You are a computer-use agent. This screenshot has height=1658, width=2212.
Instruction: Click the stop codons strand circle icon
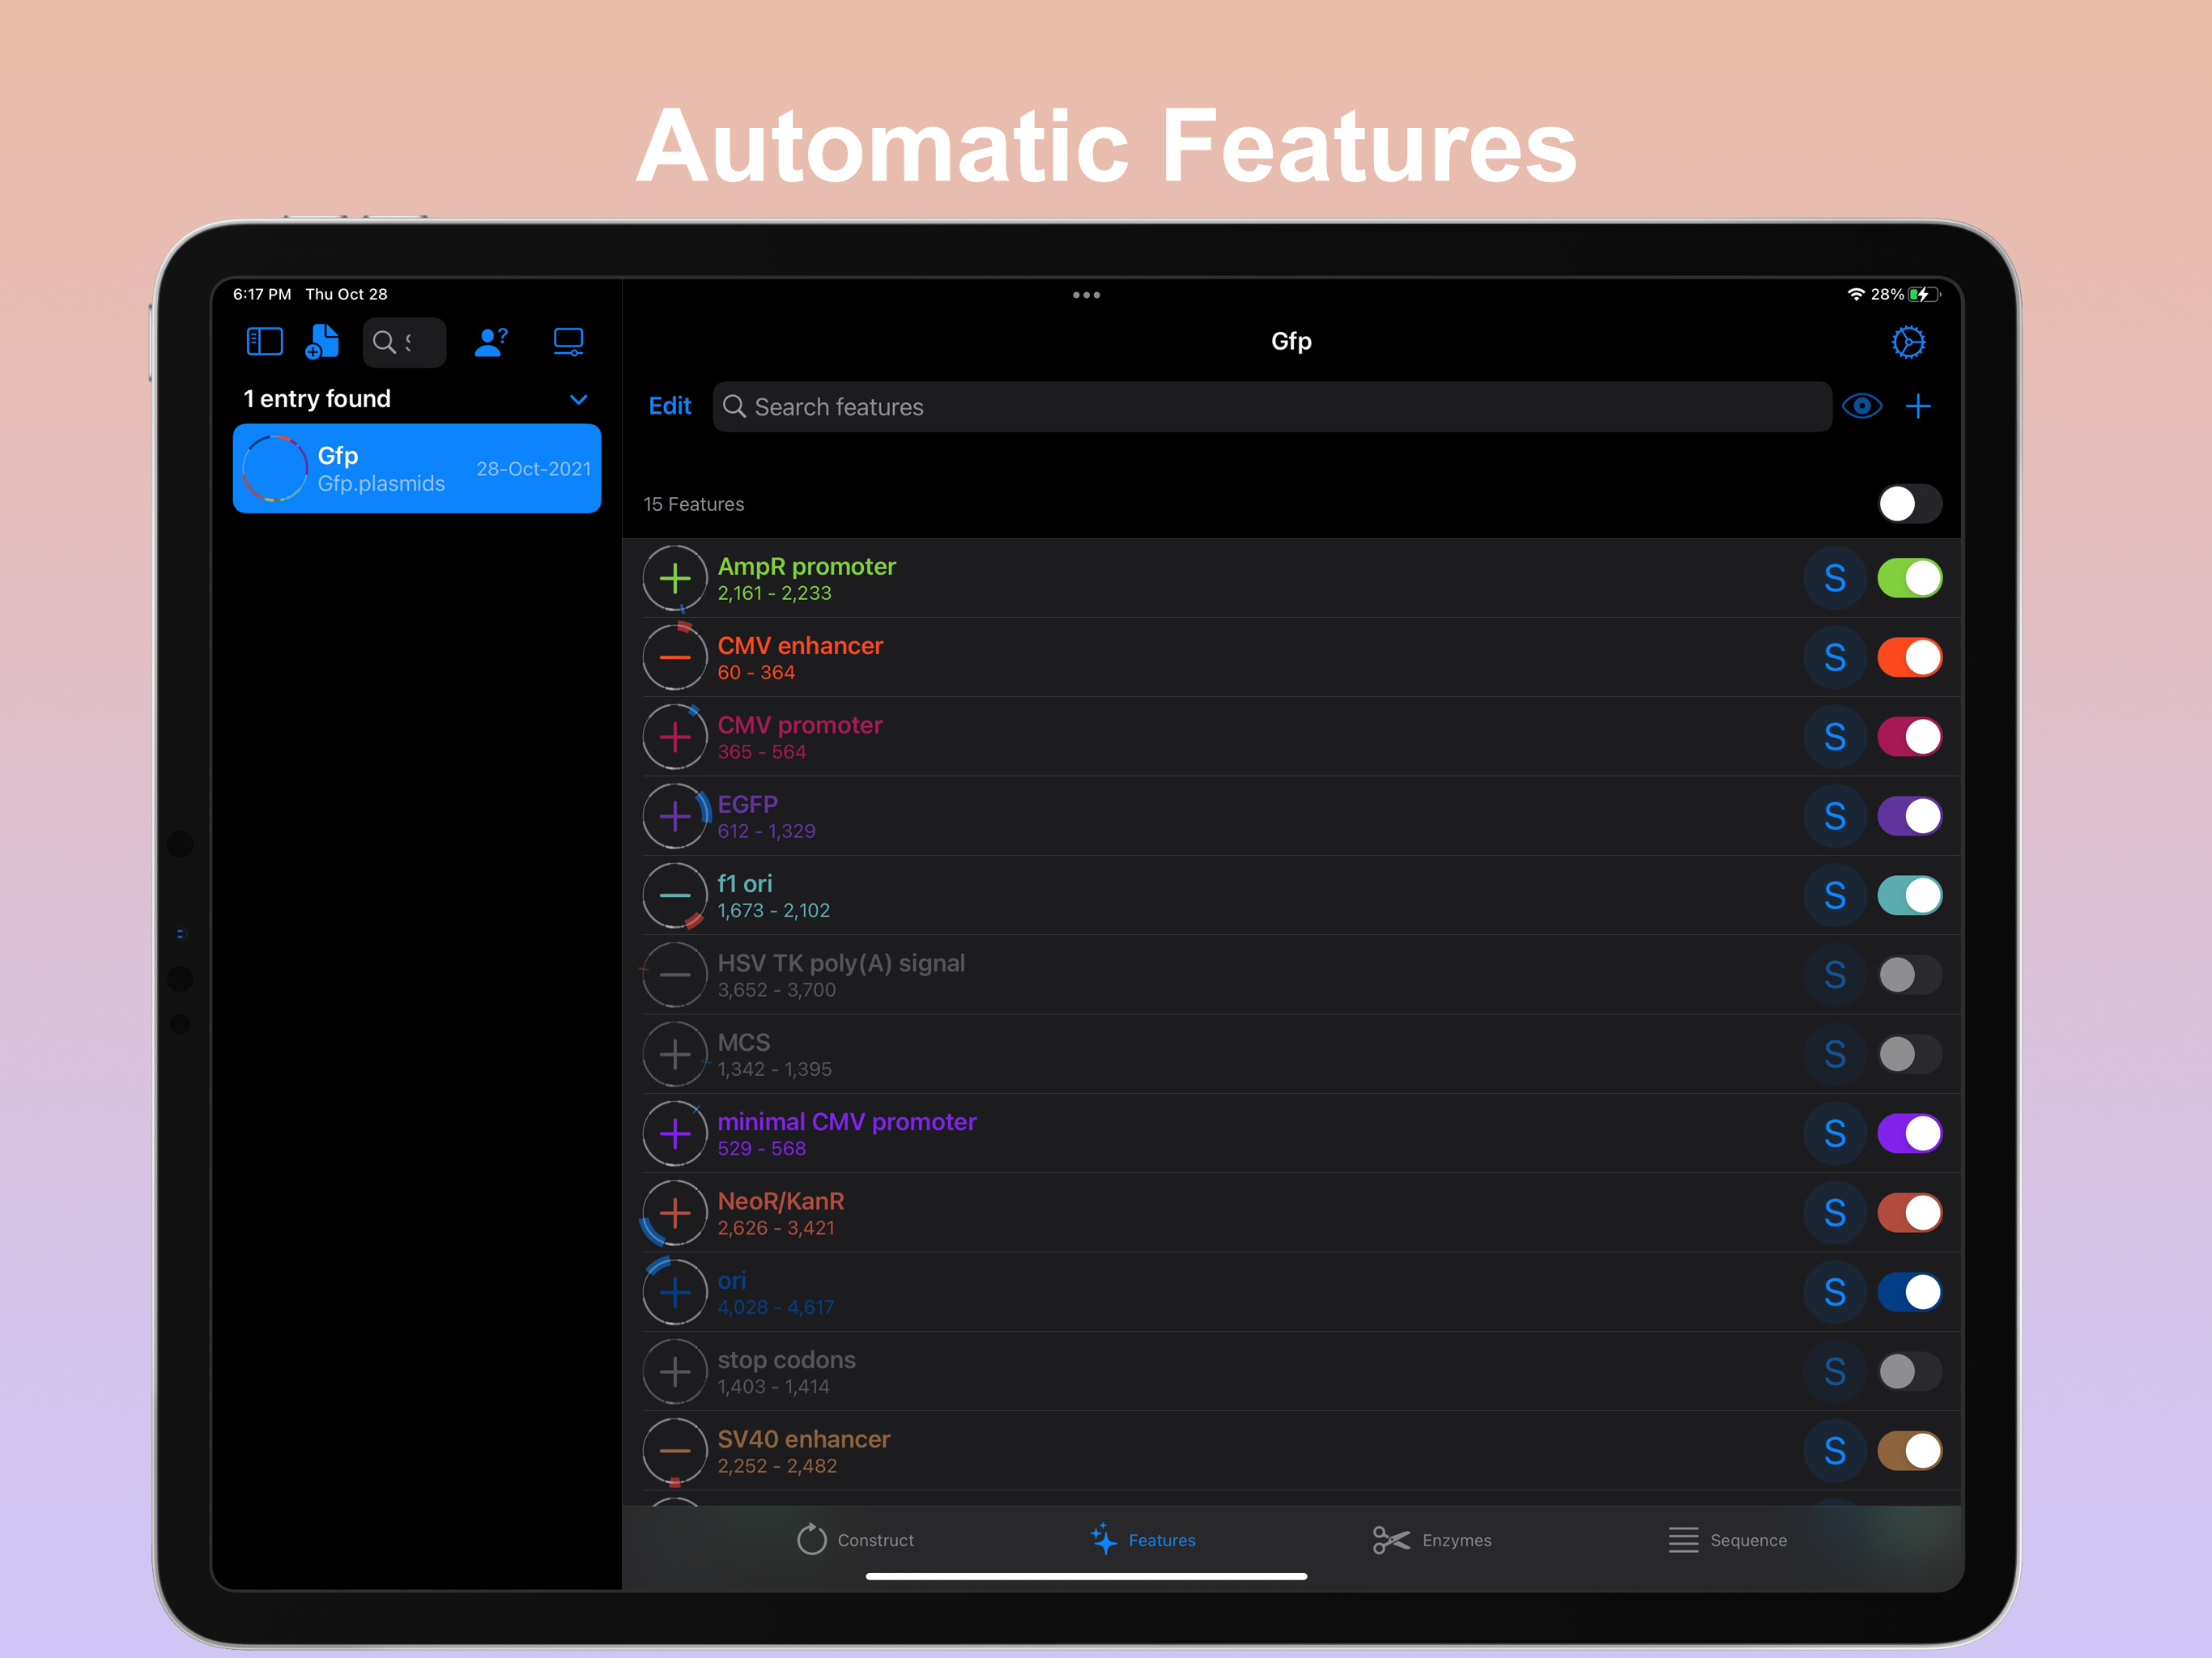(675, 1371)
